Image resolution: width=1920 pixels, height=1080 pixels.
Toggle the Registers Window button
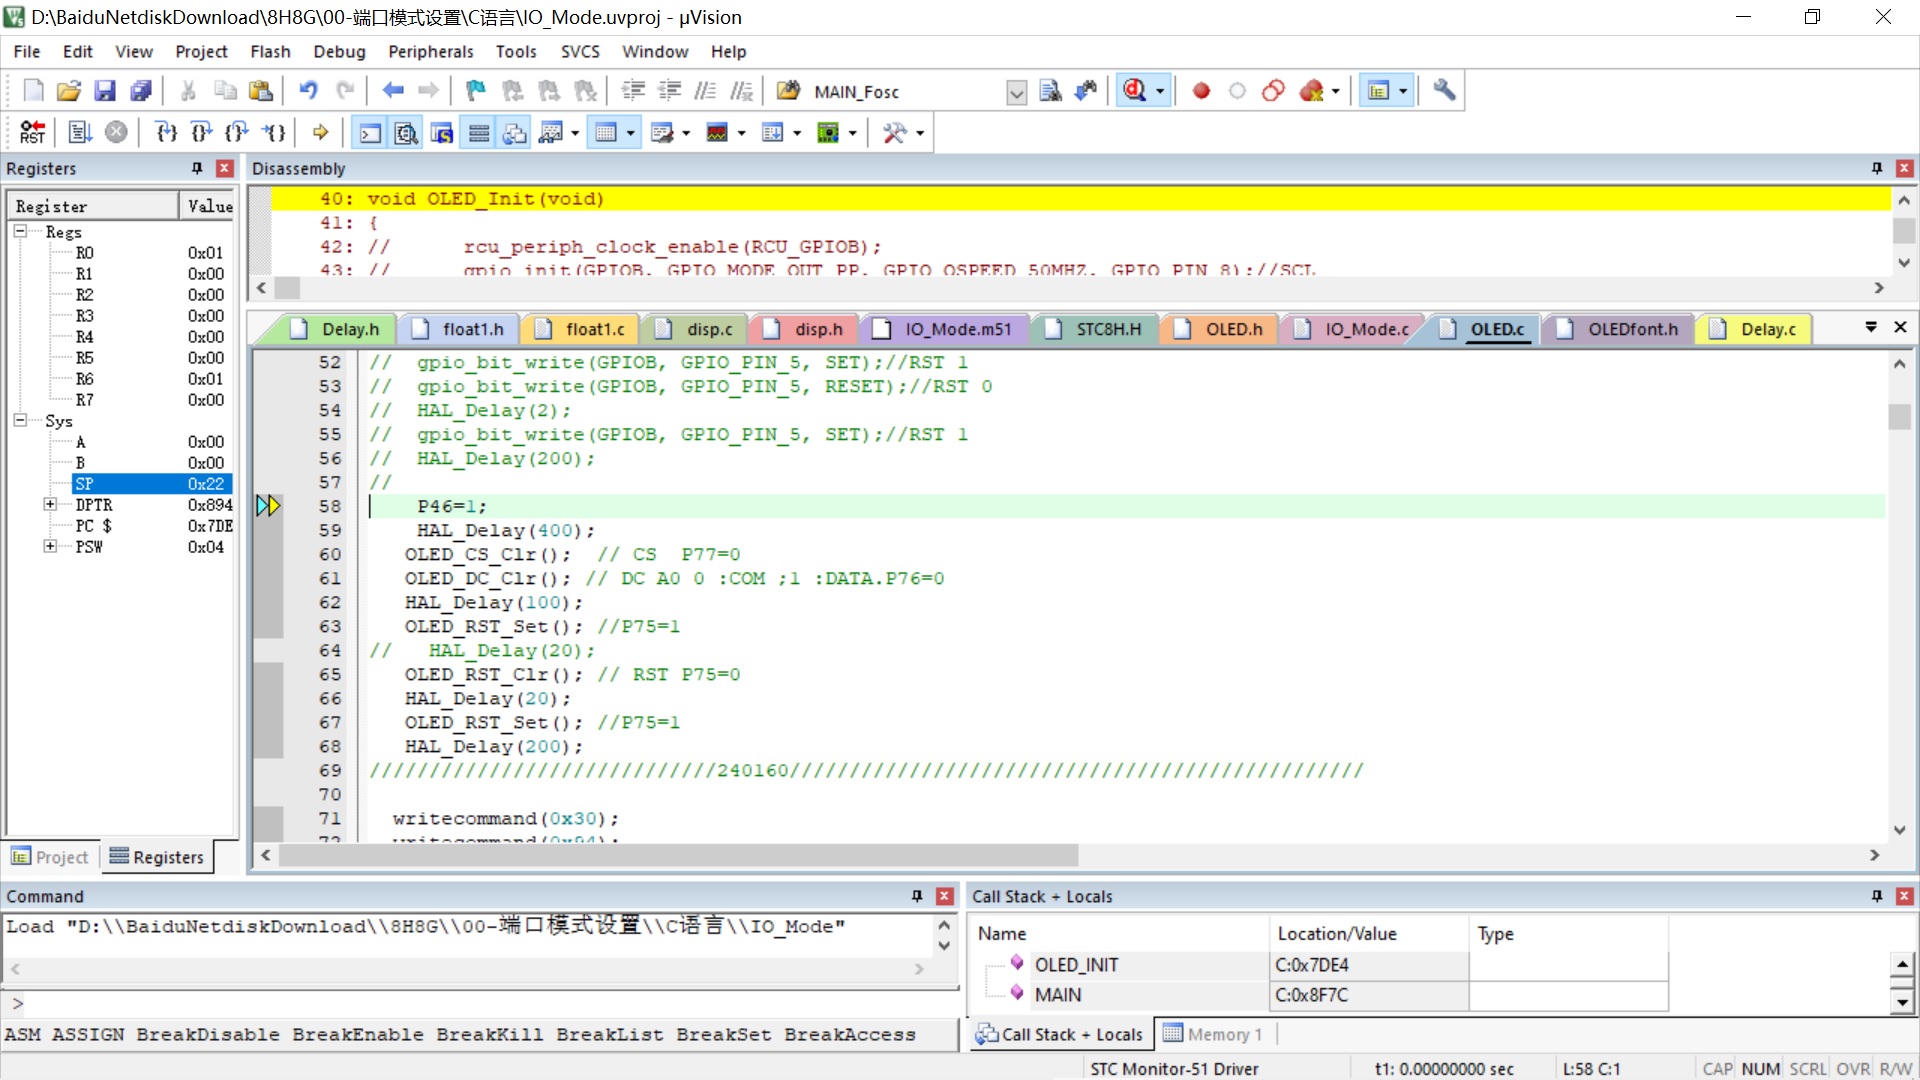point(478,132)
